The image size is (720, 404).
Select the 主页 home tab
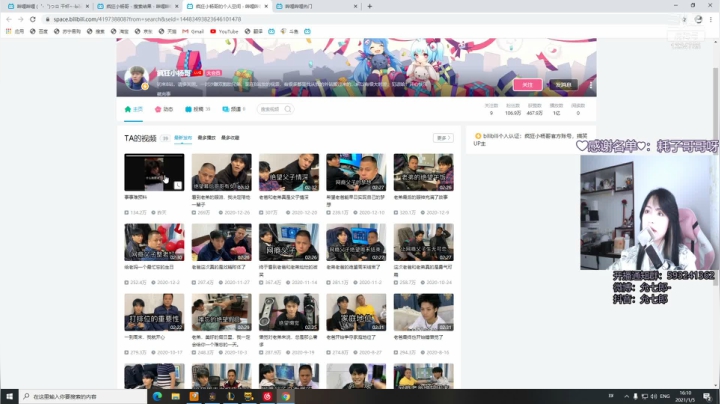pyautogui.click(x=134, y=109)
